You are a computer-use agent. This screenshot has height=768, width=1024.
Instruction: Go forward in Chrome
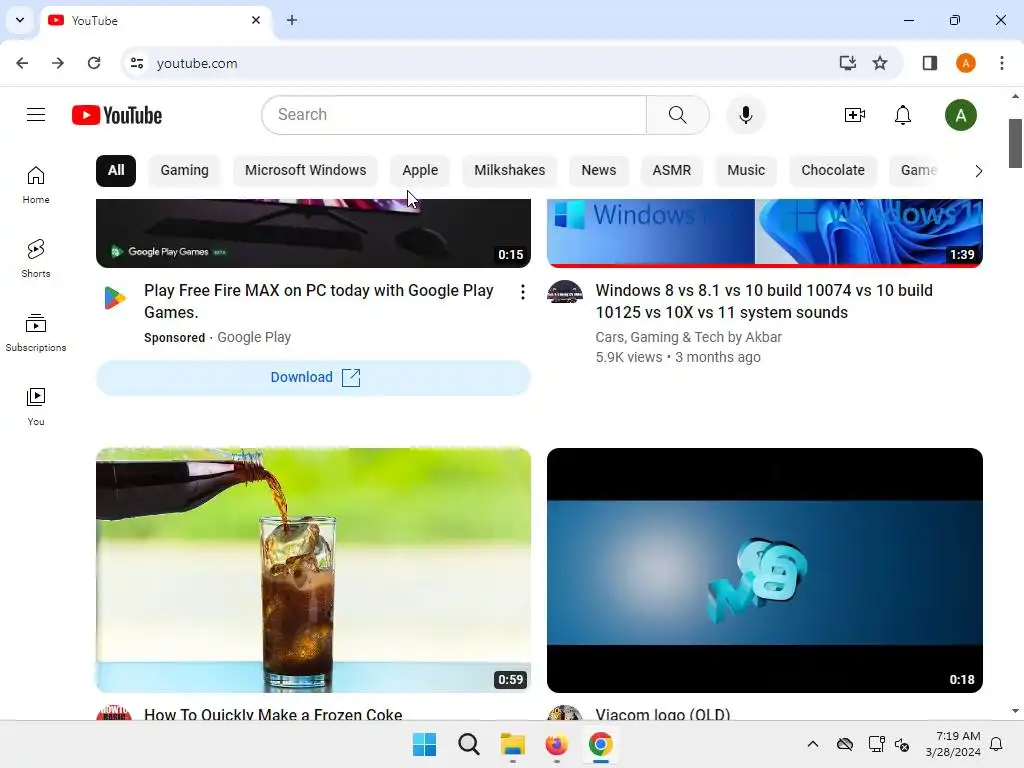[x=57, y=63]
